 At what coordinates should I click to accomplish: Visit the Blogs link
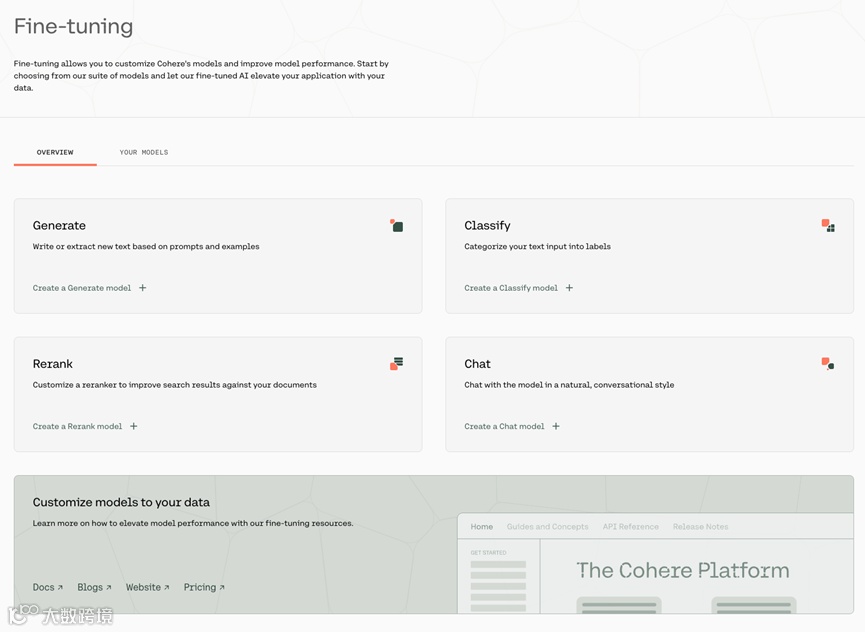coord(94,588)
